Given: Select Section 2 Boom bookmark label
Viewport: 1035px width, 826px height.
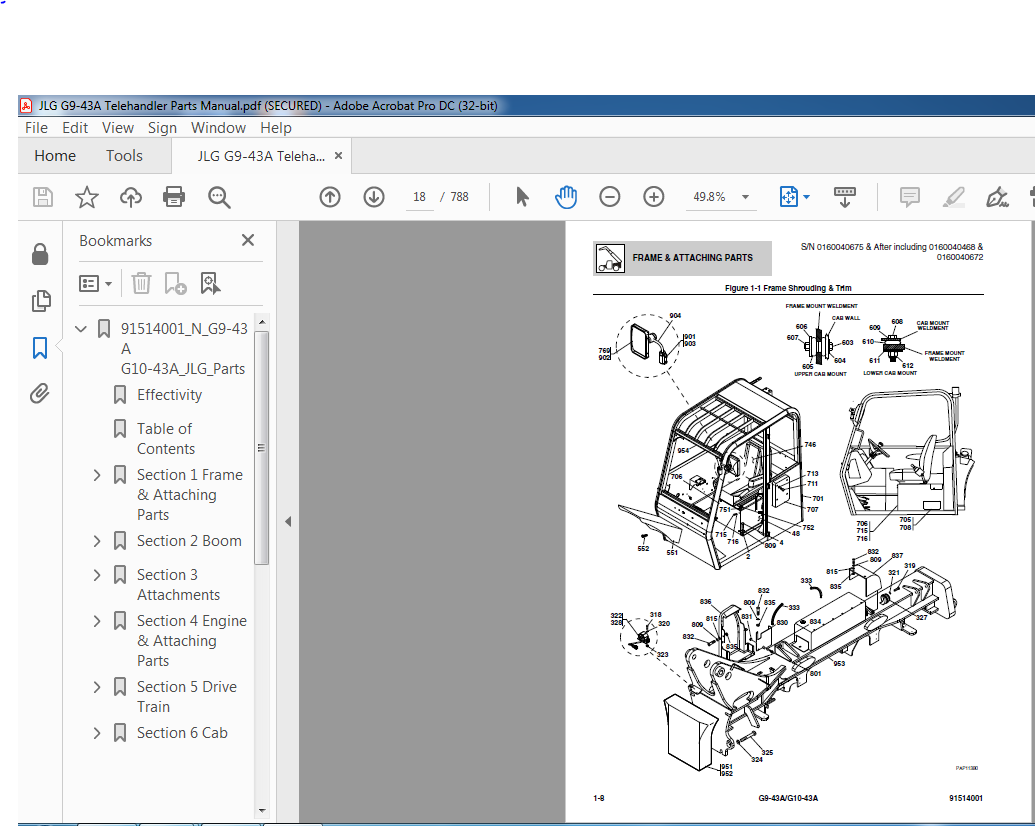Looking at the screenshot, I should tap(189, 541).
